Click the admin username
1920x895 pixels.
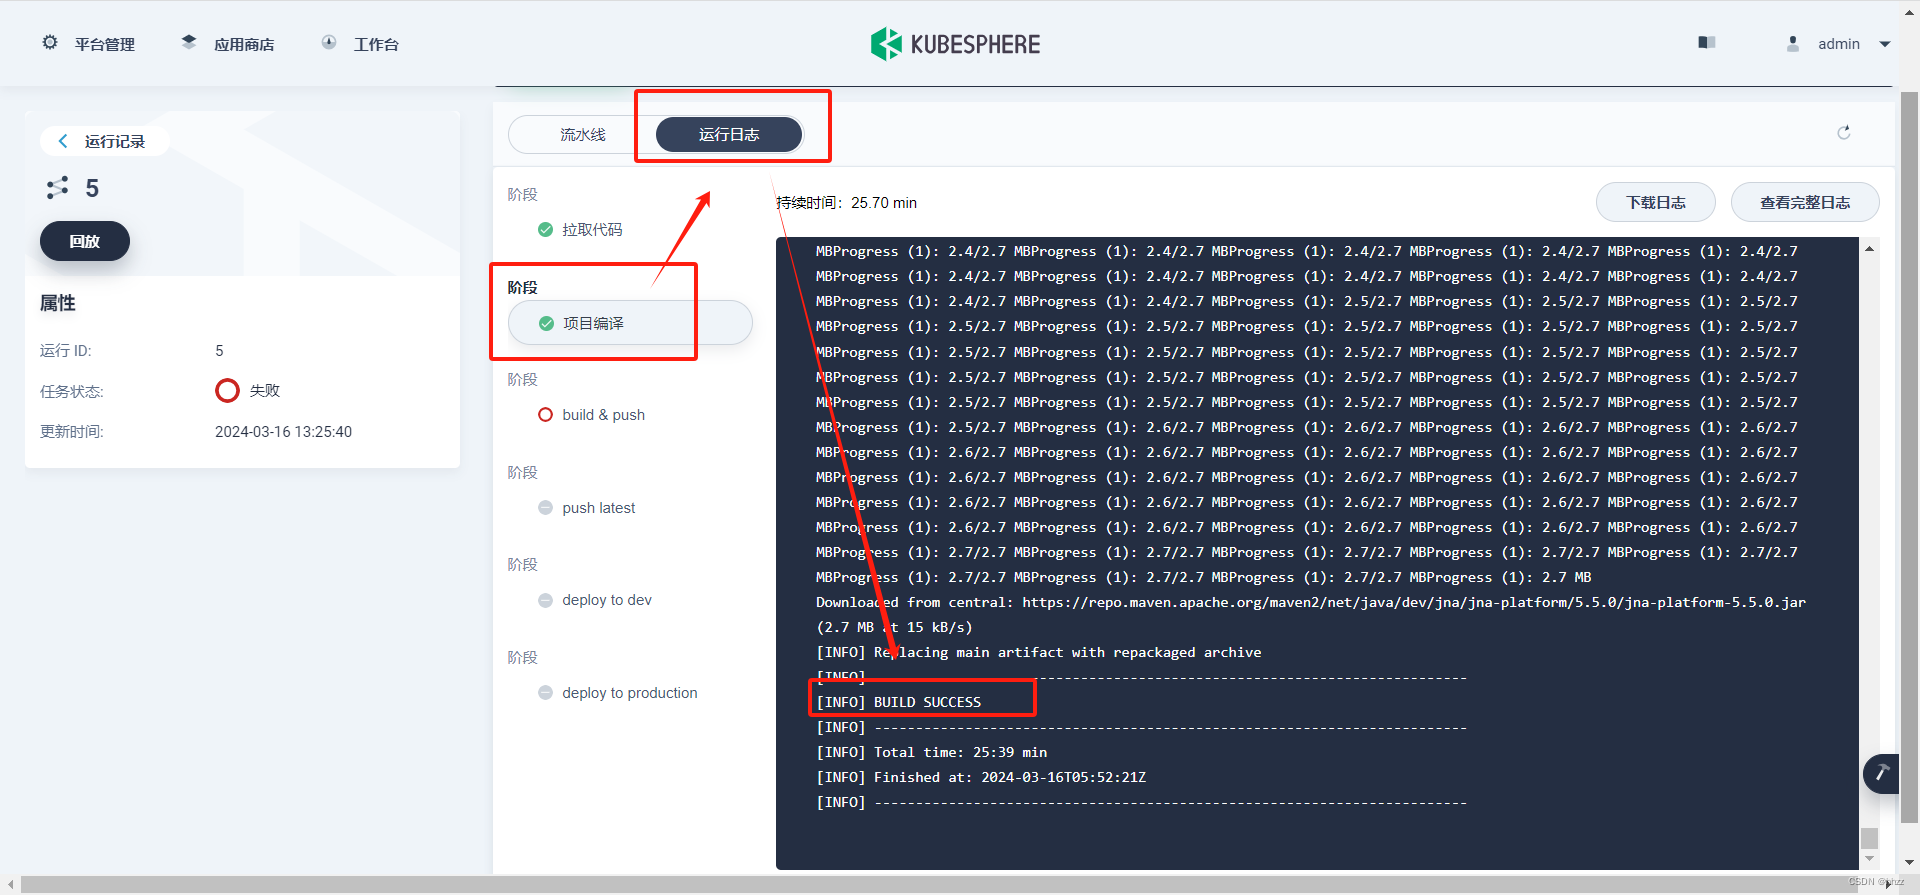tap(1839, 44)
